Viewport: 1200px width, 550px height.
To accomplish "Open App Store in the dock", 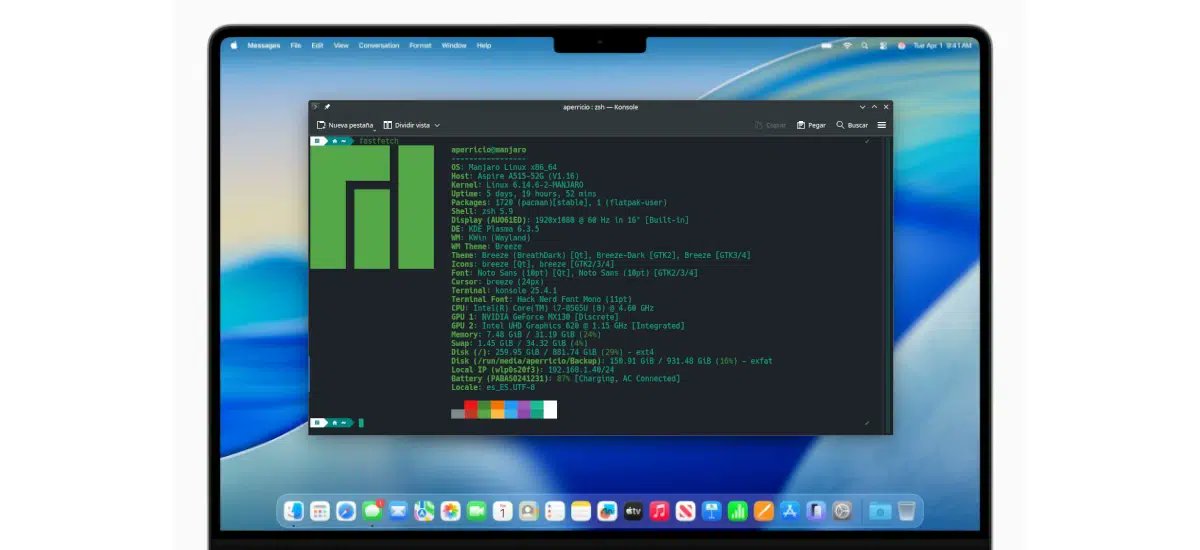I will (789, 511).
